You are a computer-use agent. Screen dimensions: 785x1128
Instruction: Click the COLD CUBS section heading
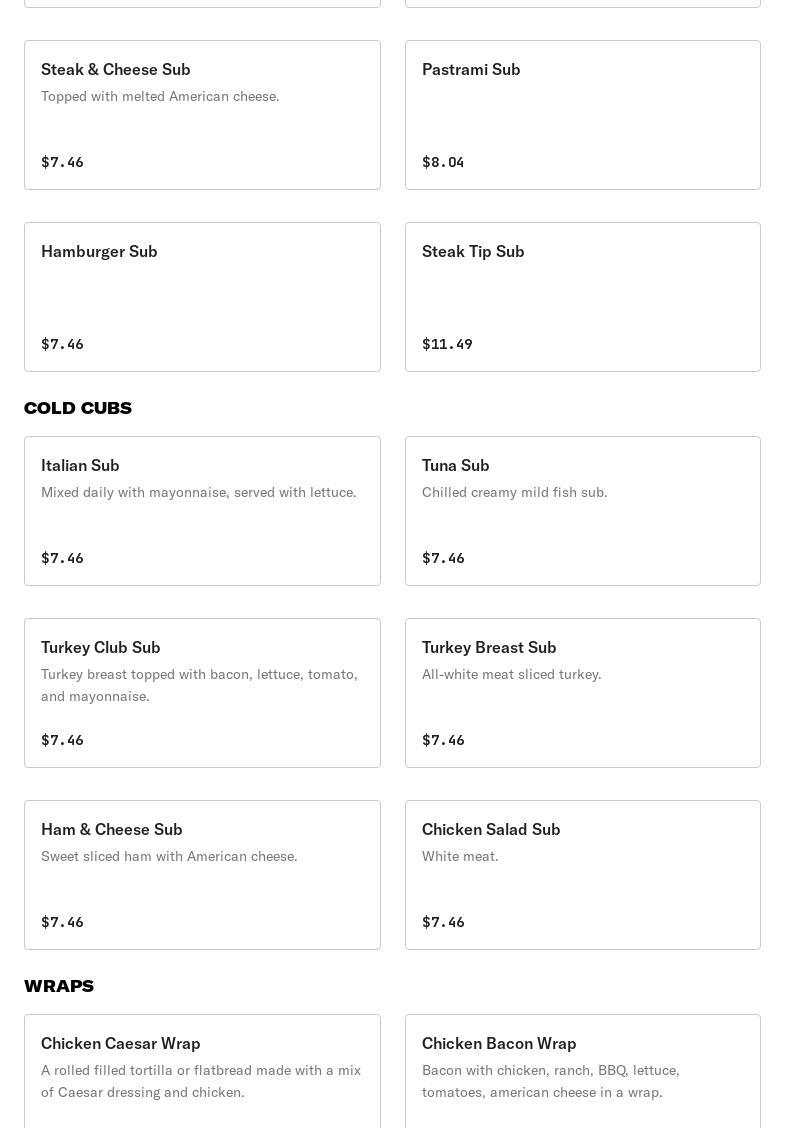(78, 408)
